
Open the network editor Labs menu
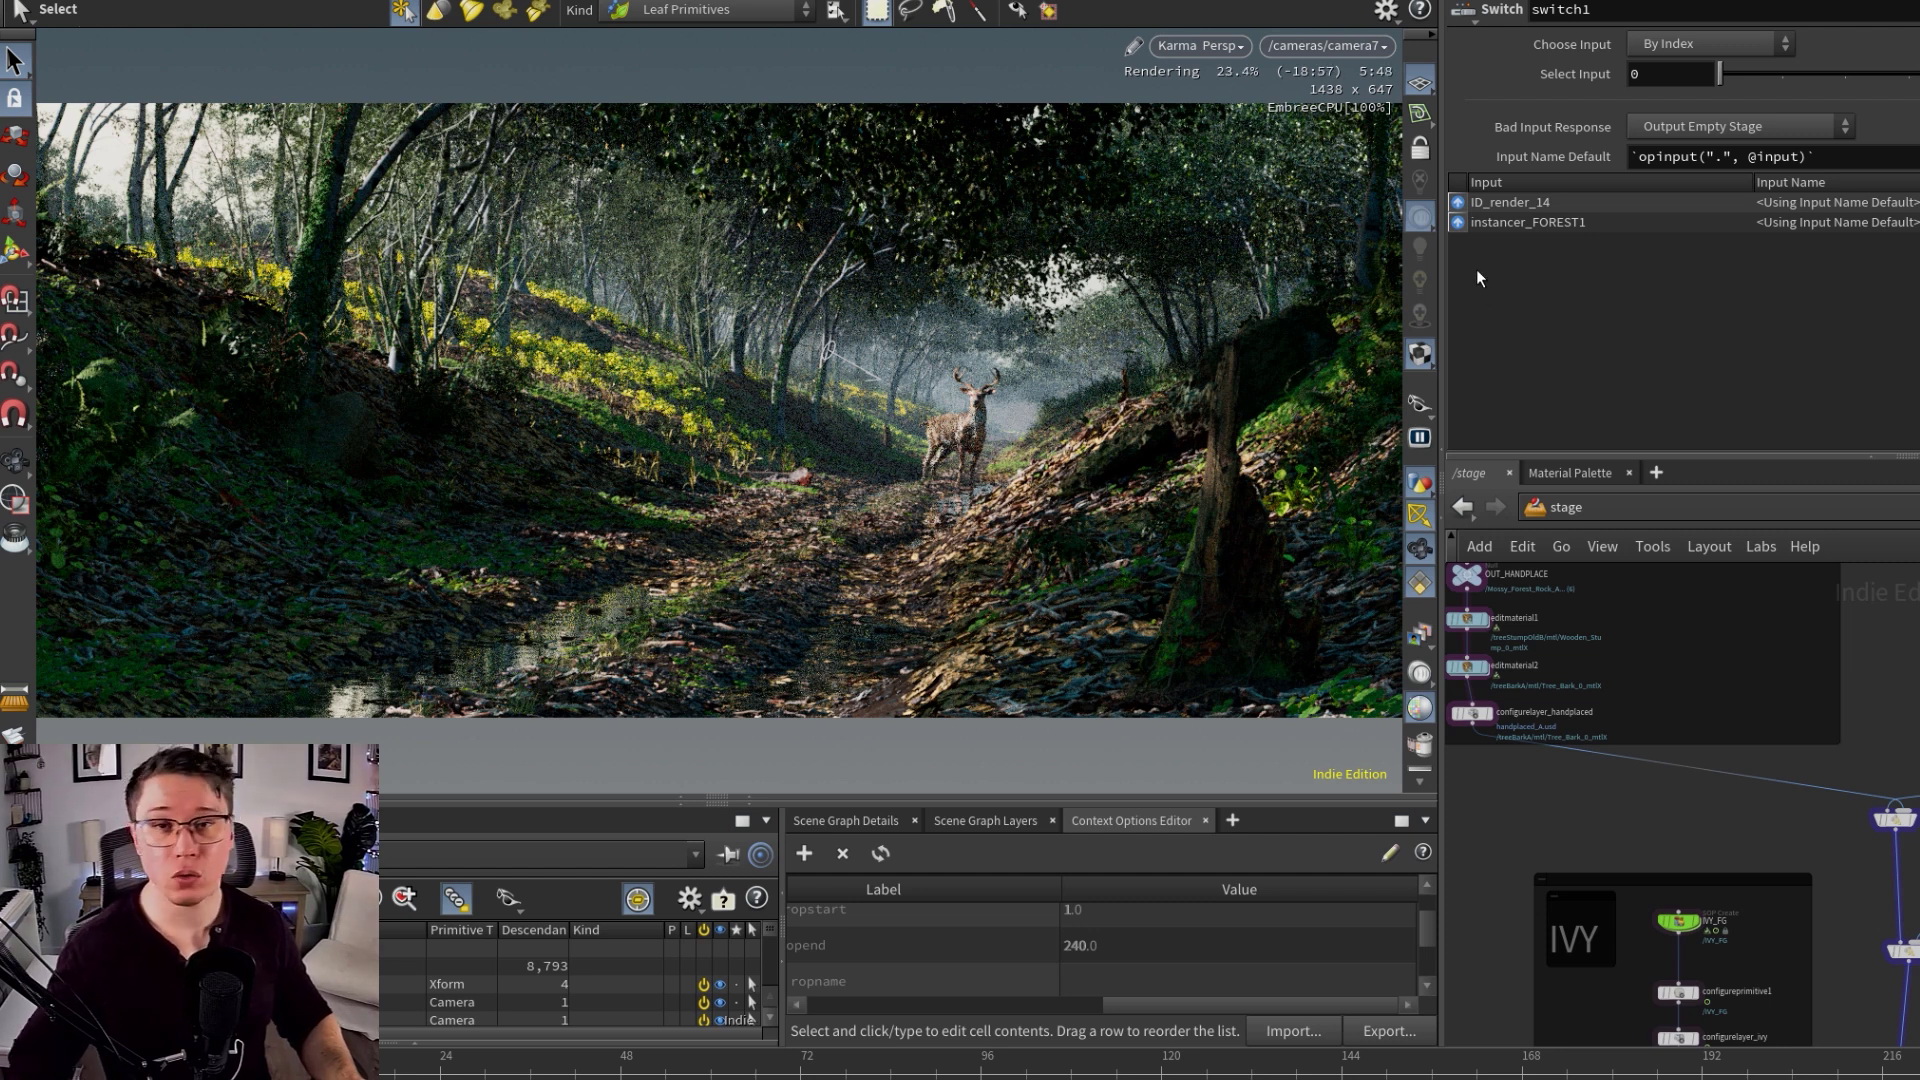pos(1761,547)
